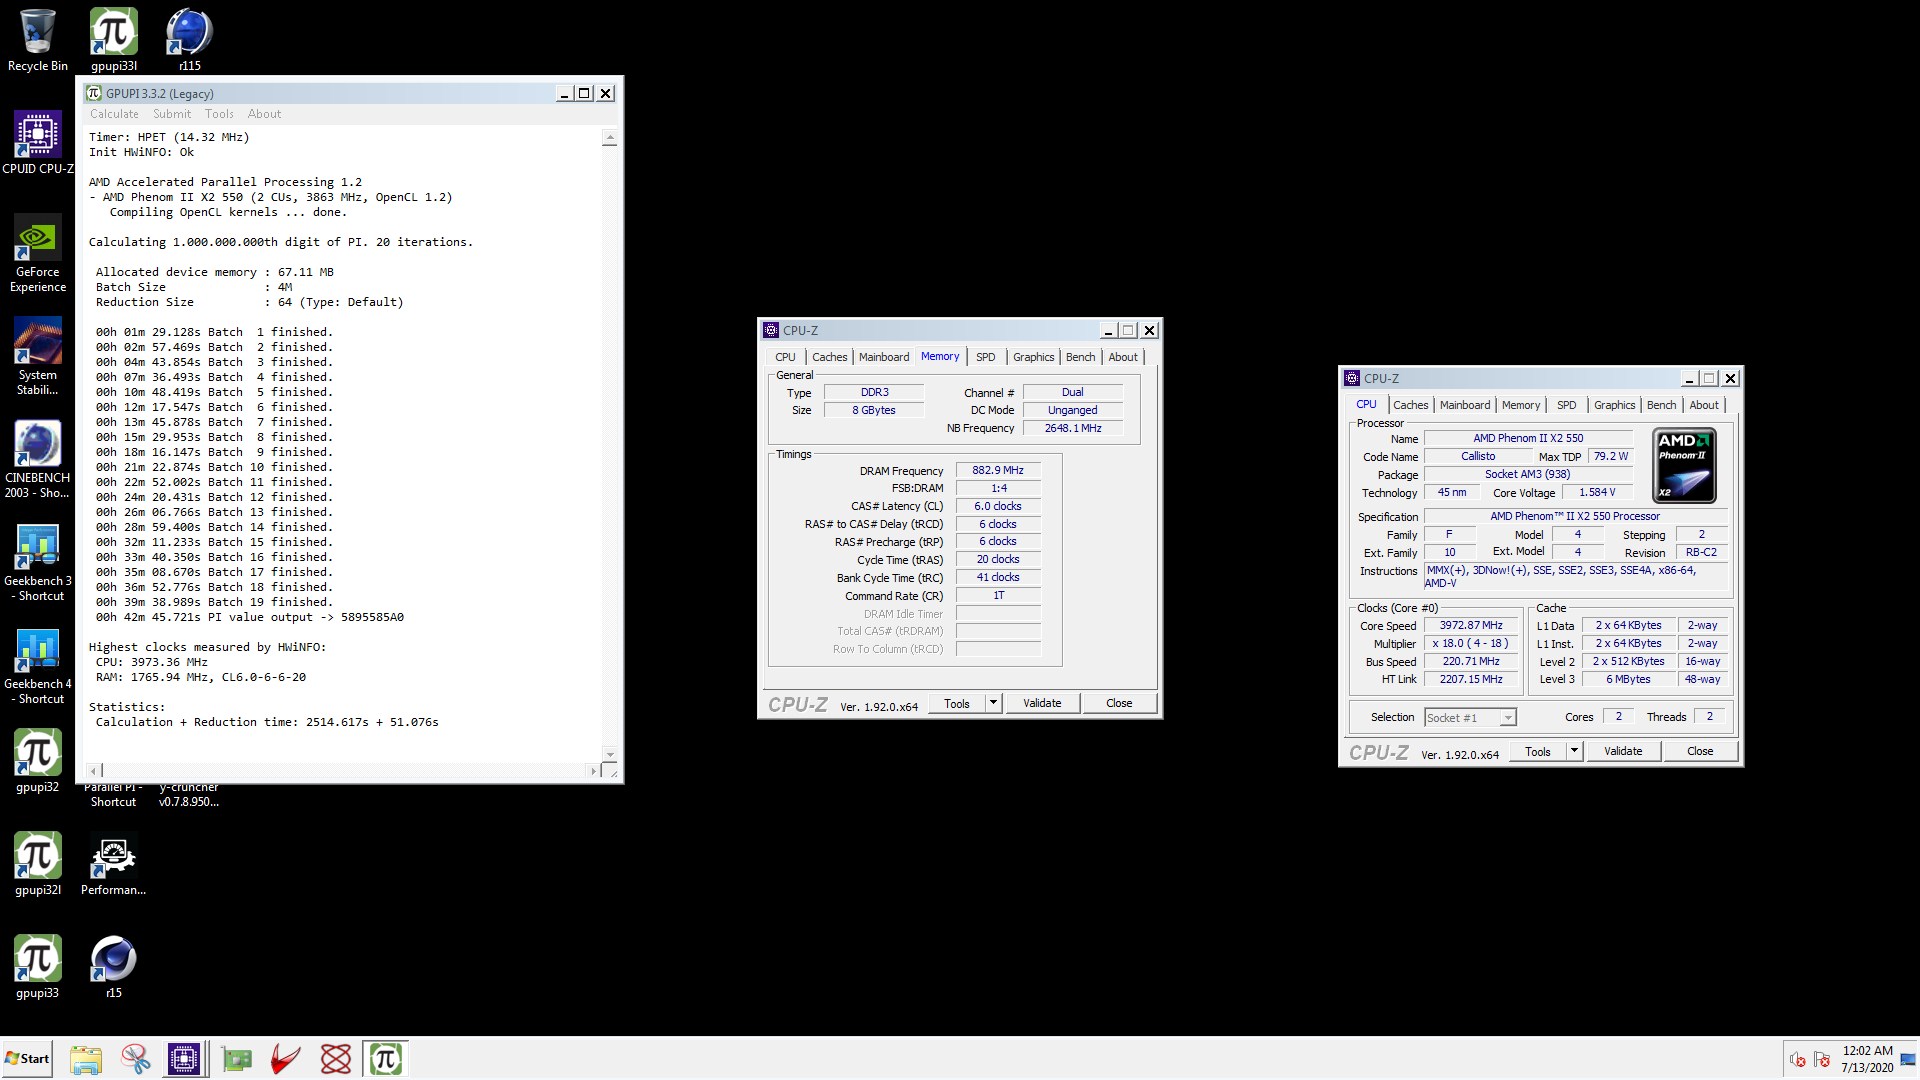This screenshot has width=1920, height=1080.
Task: Click the first red-marked tray icon
Action: (x=1797, y=1059)
